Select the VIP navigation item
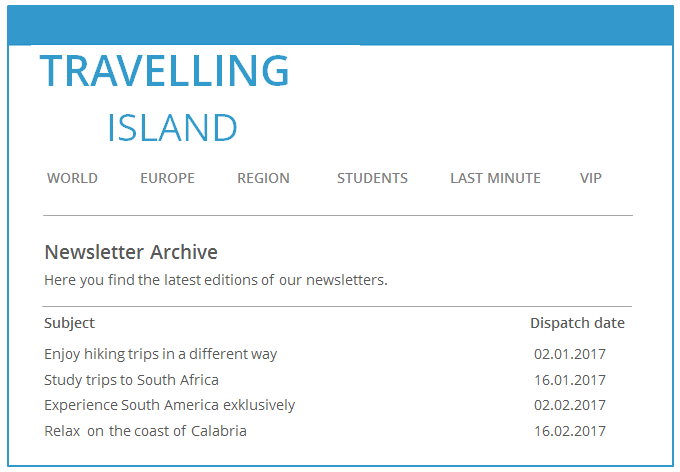This screenshot has width=680, height=472. [591, 178]
